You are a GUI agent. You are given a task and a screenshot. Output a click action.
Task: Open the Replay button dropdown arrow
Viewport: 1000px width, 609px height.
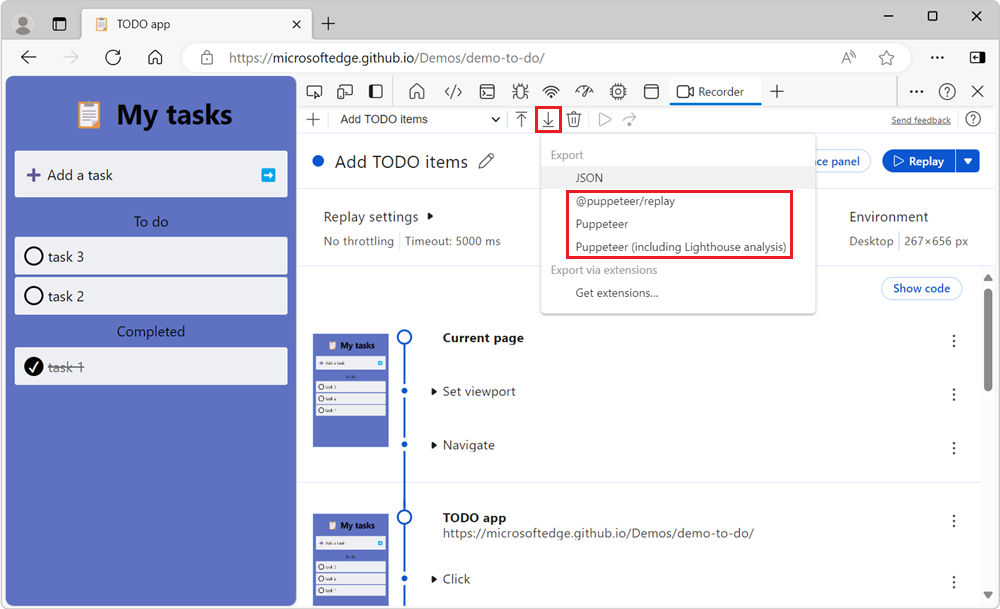(x=968, y=160)
